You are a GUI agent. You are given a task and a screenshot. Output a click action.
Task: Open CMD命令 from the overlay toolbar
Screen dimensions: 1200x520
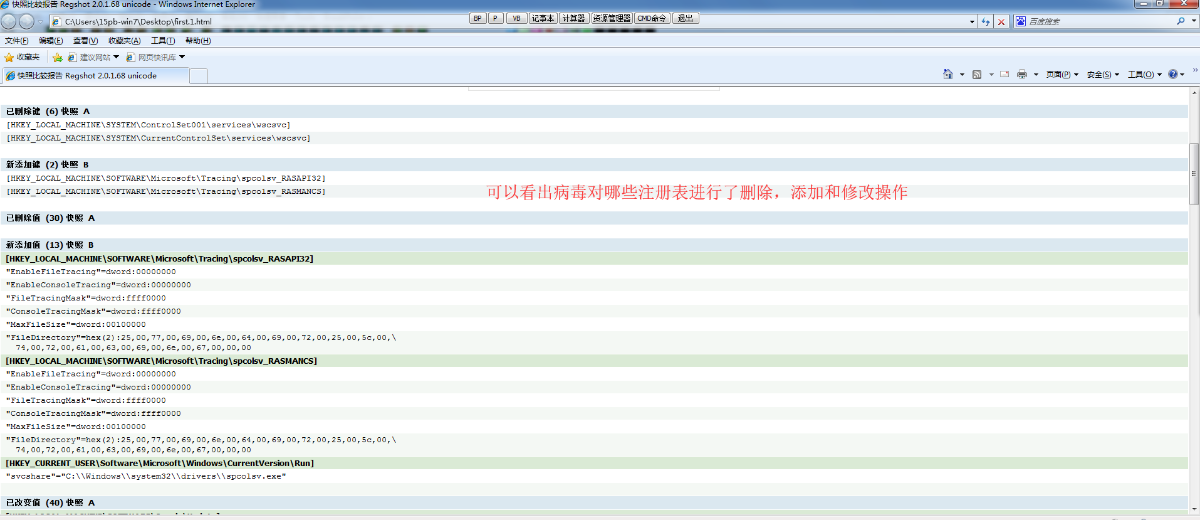pos(653,18)
